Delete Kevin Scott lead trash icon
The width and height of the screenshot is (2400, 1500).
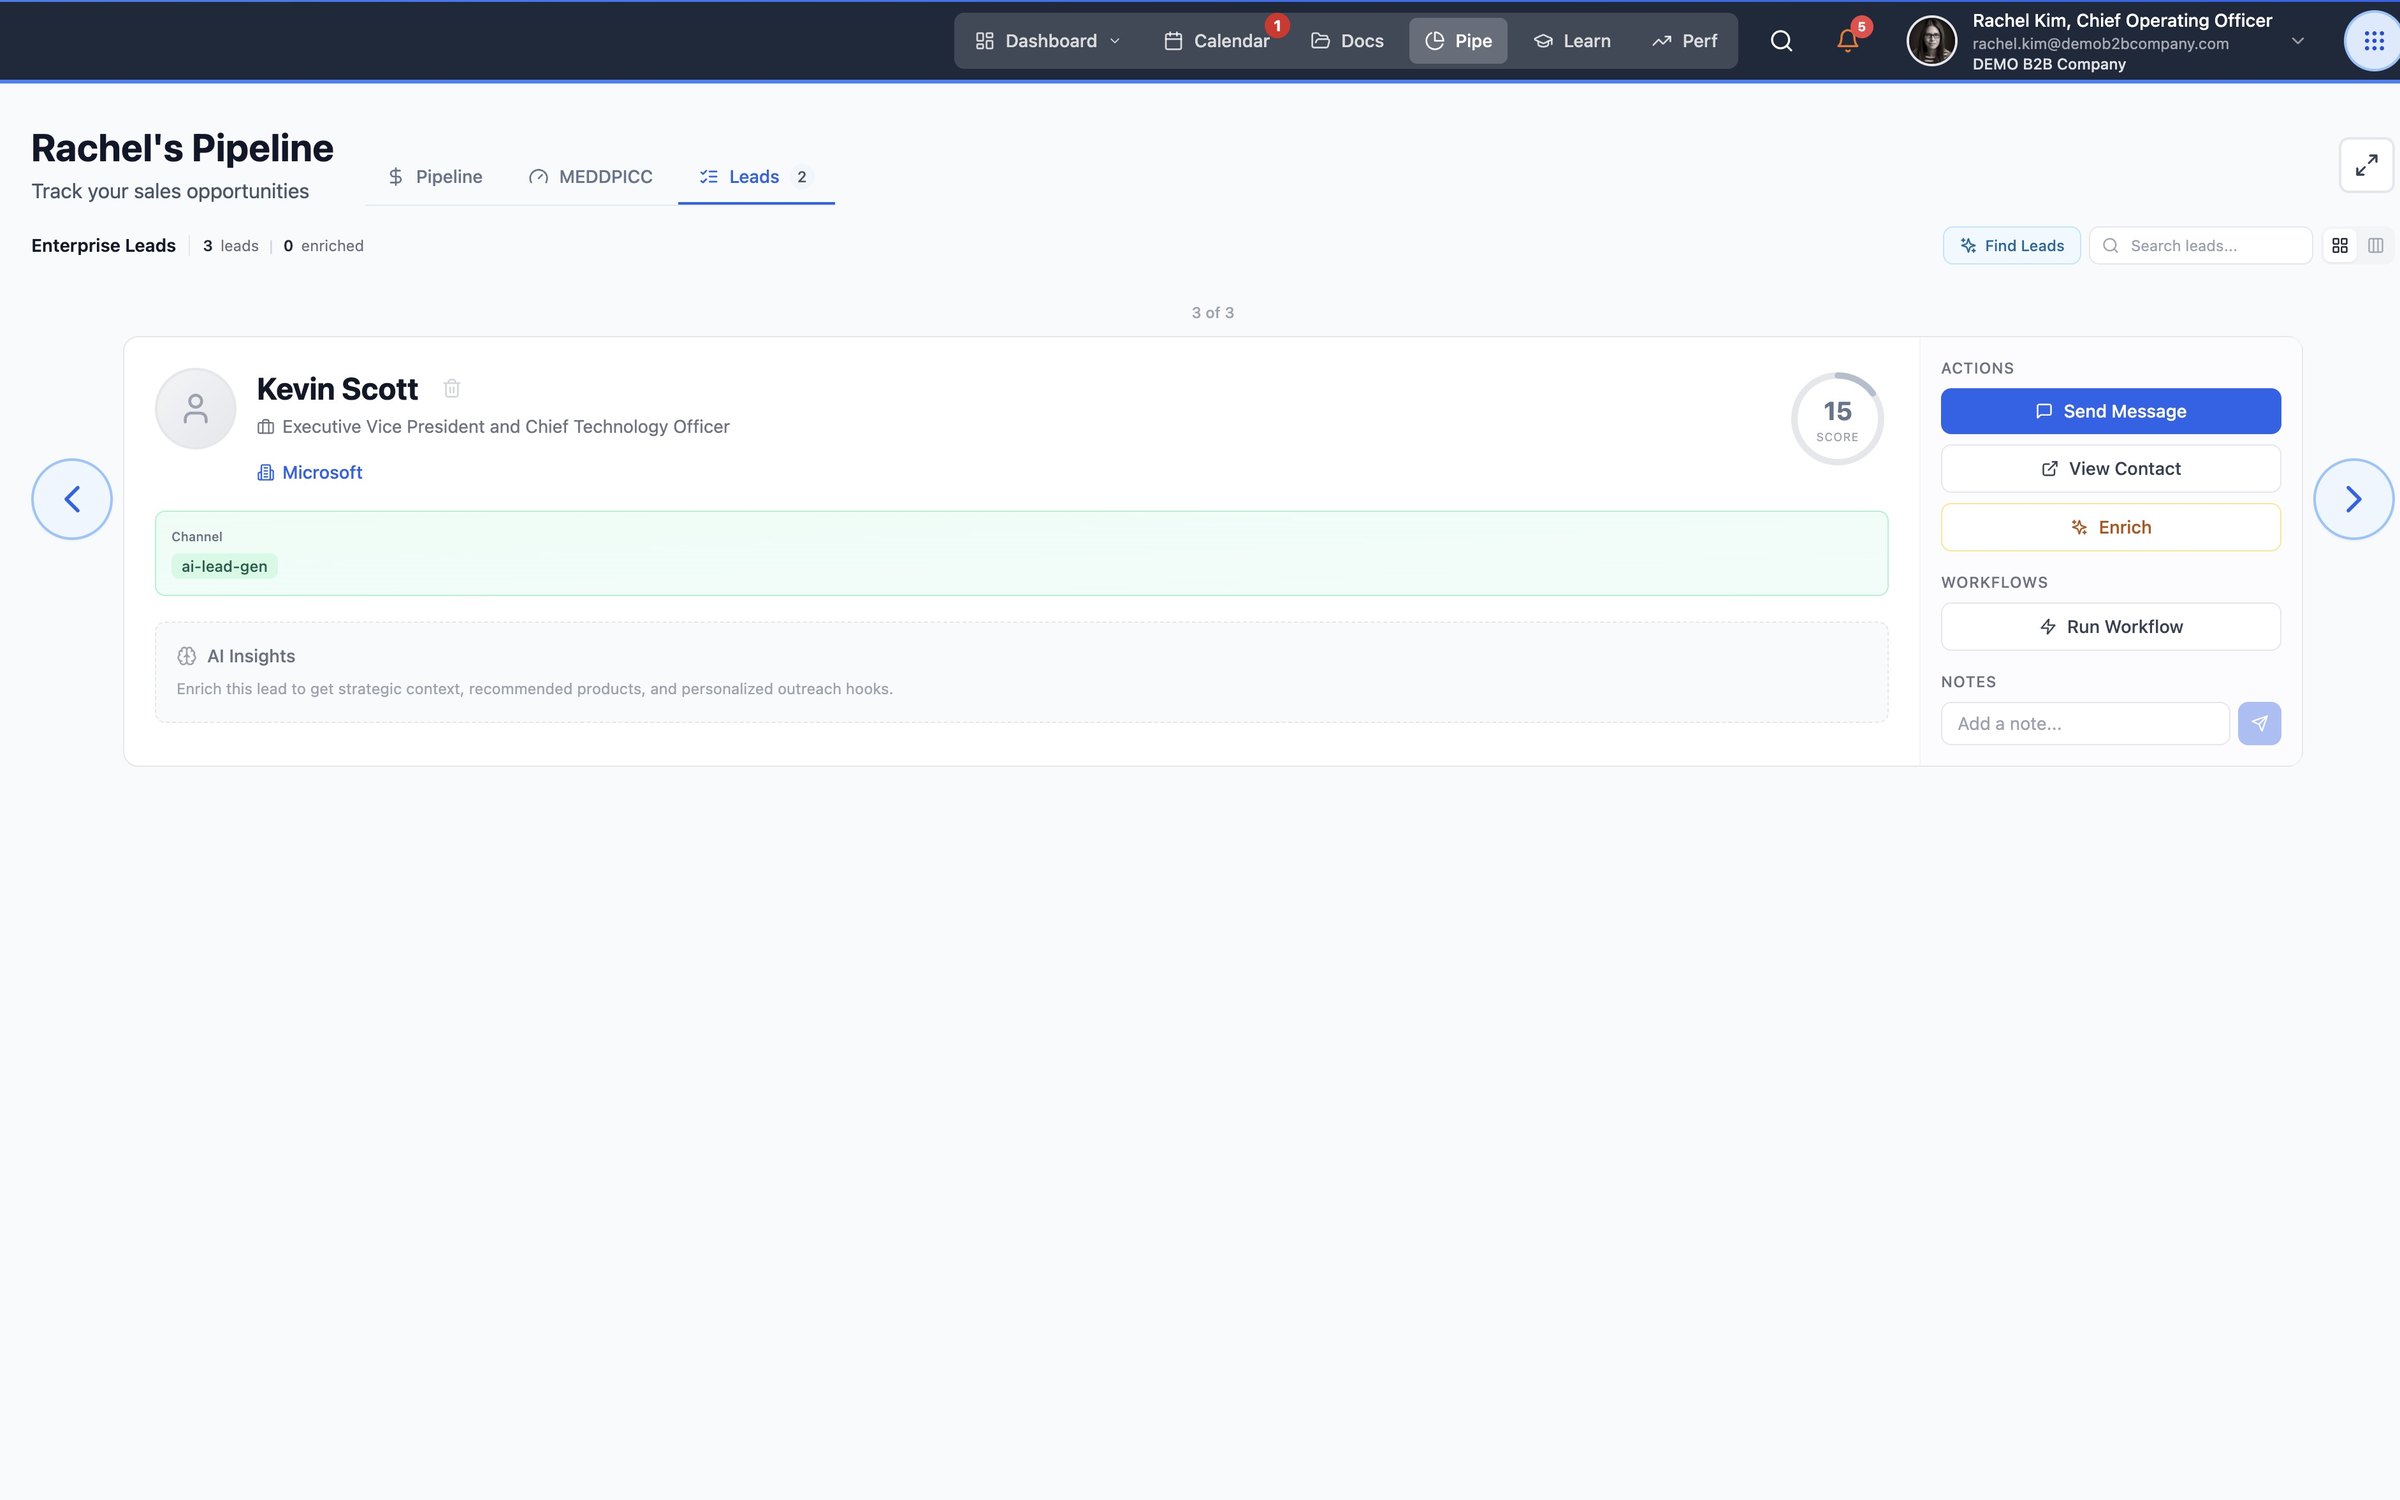(452, 388)
